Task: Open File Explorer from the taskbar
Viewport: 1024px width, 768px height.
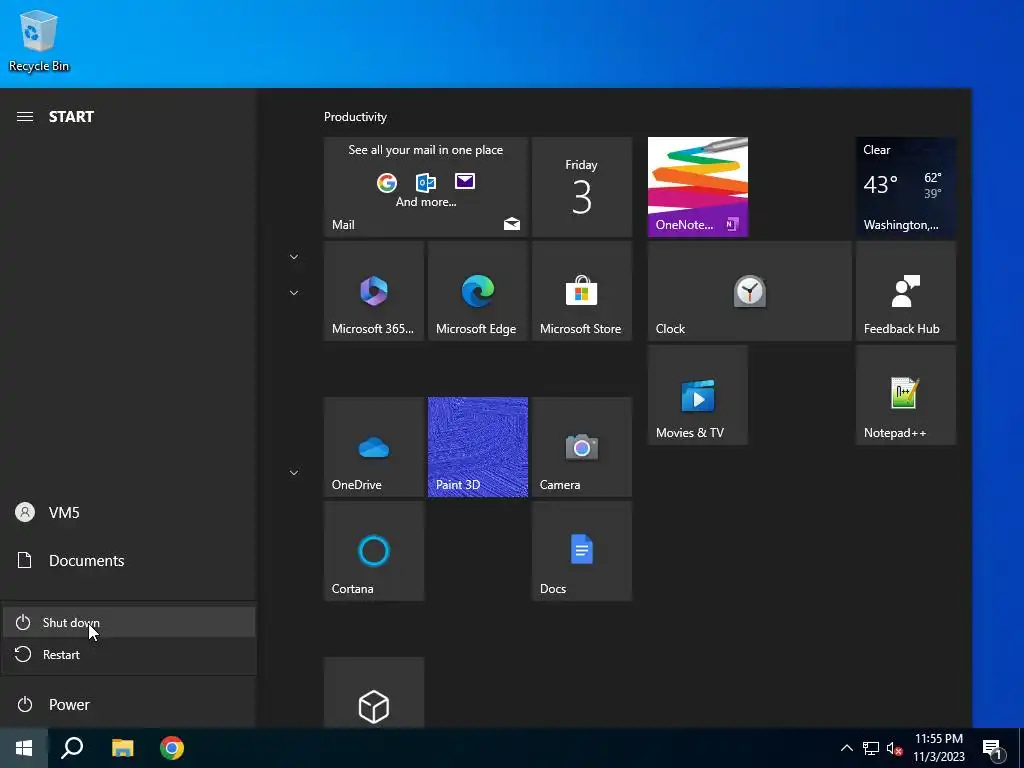Action: (x=122, y=748)
